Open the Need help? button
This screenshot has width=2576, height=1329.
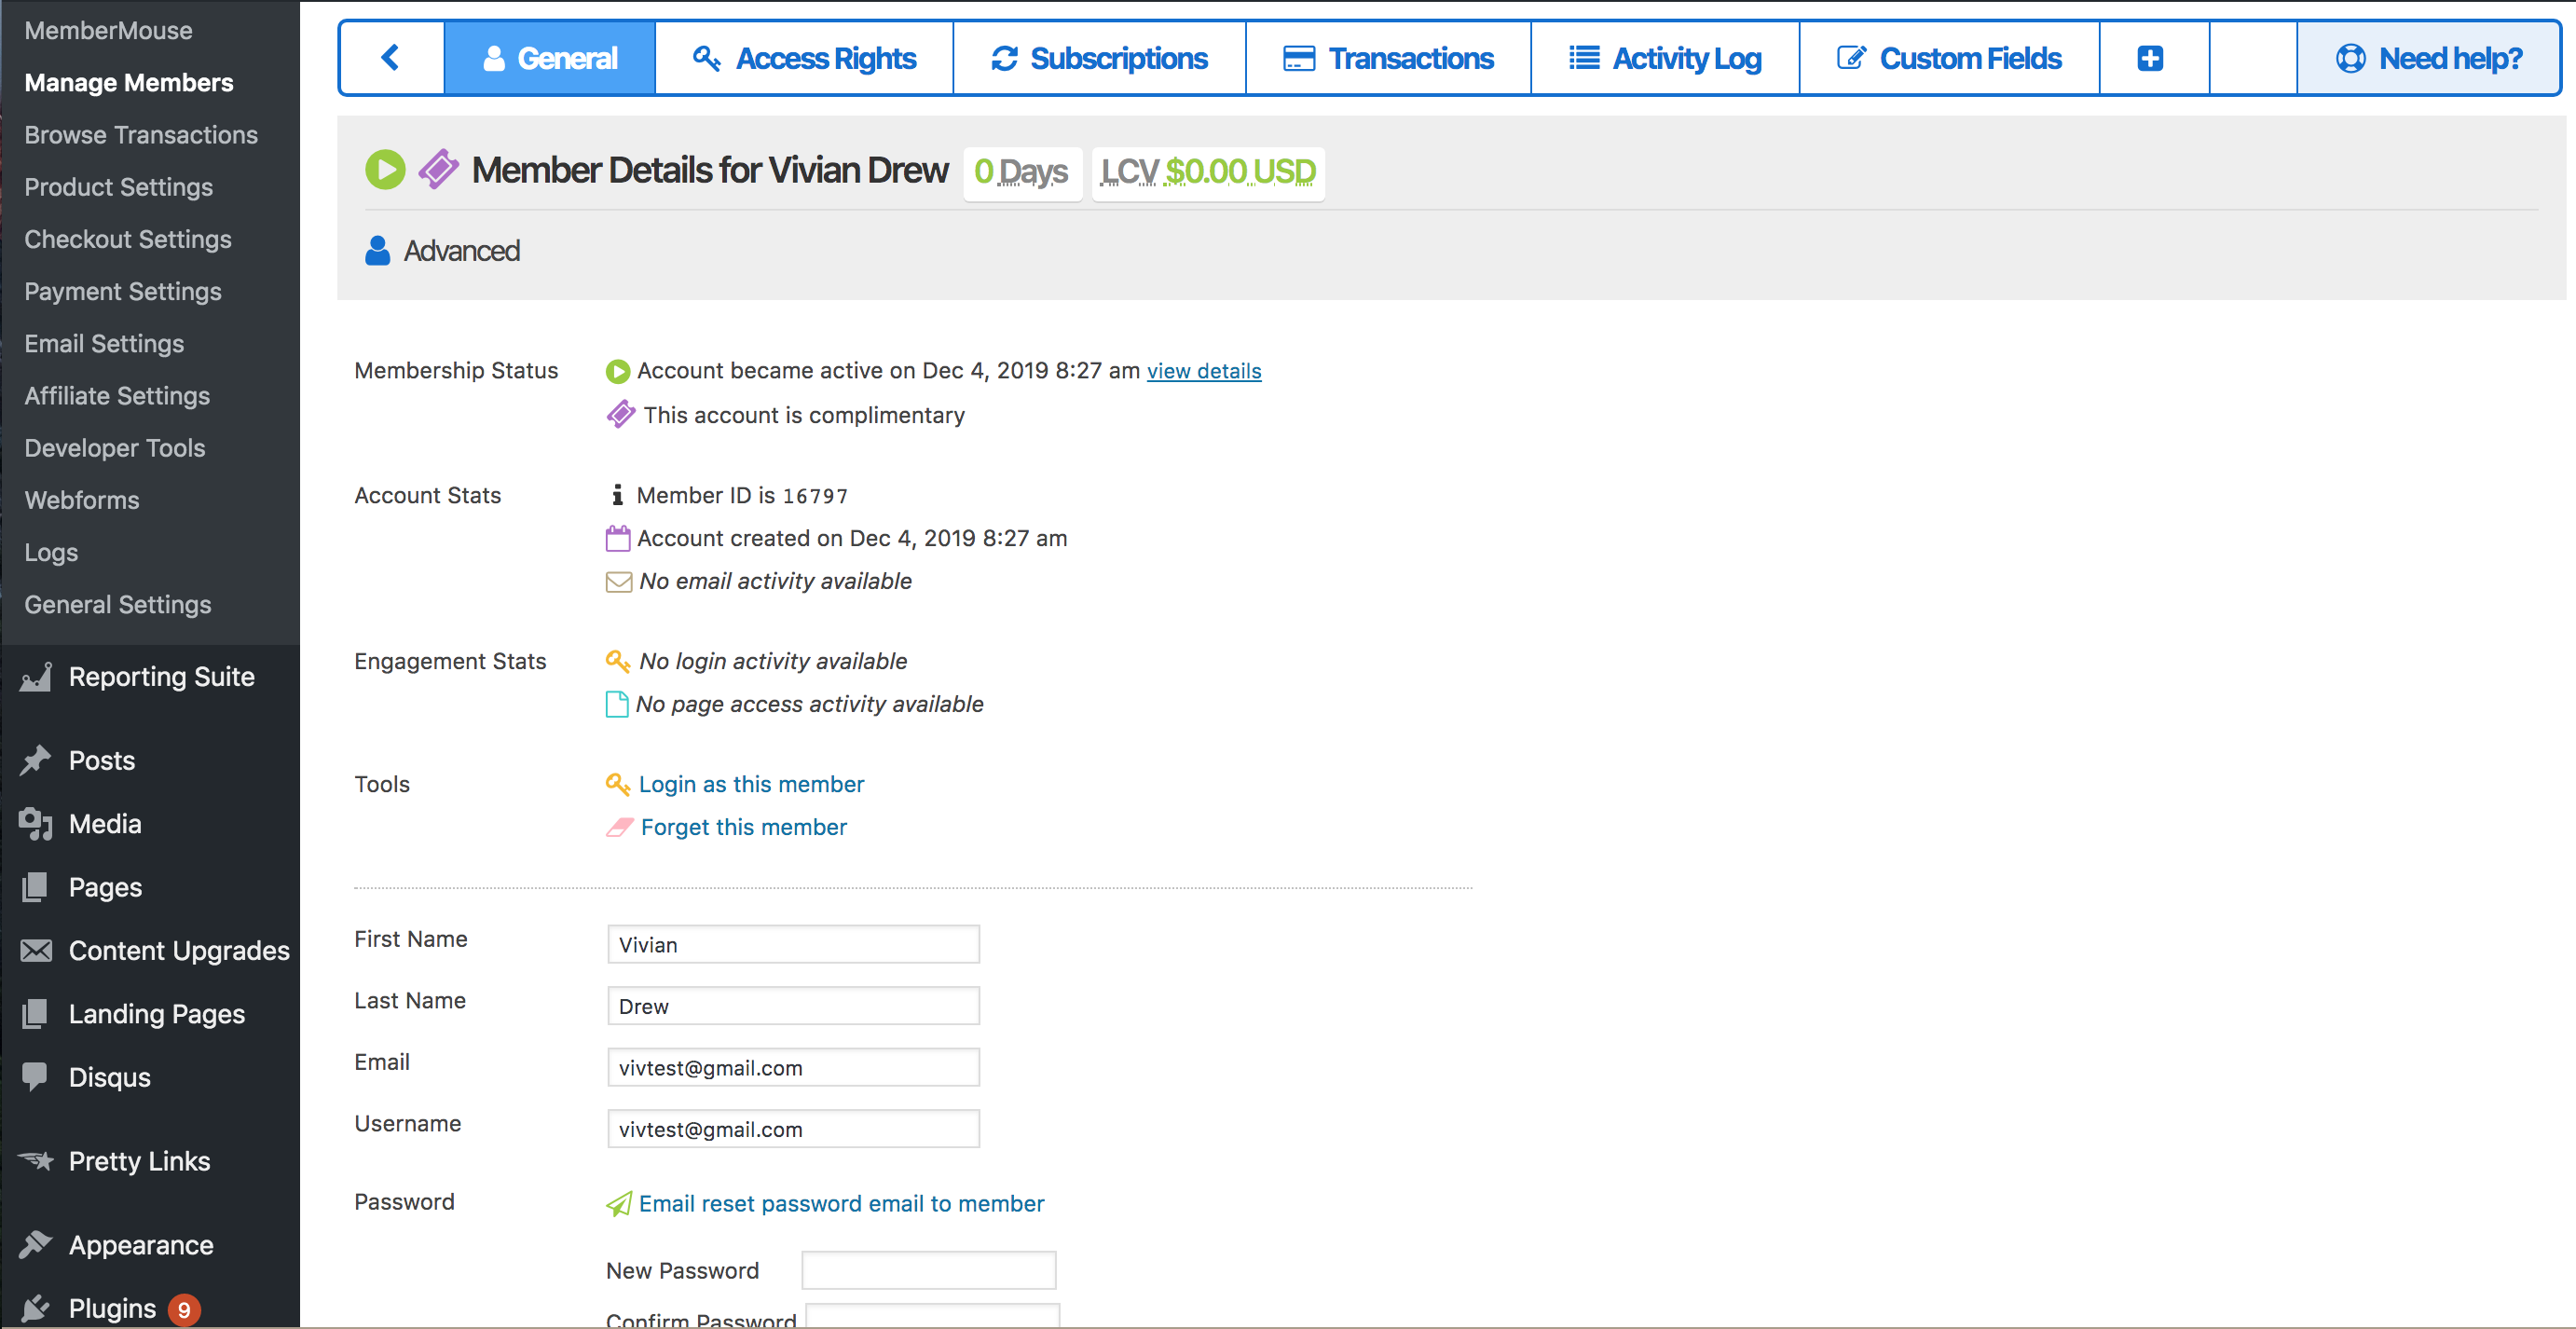click(x=2429, y=58)
